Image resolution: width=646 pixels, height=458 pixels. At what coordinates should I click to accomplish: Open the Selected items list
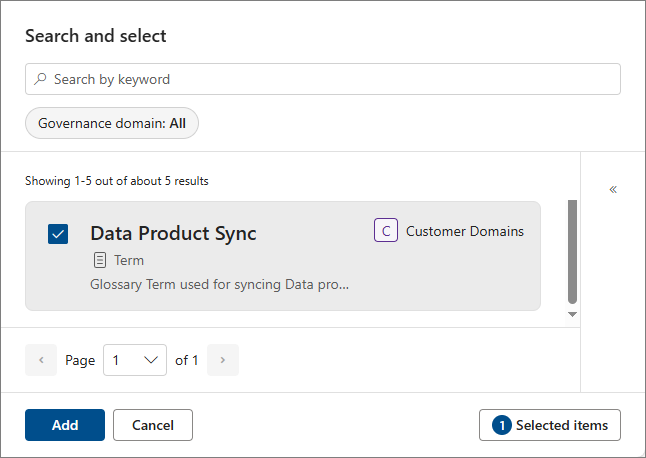[x=550, y=425]
